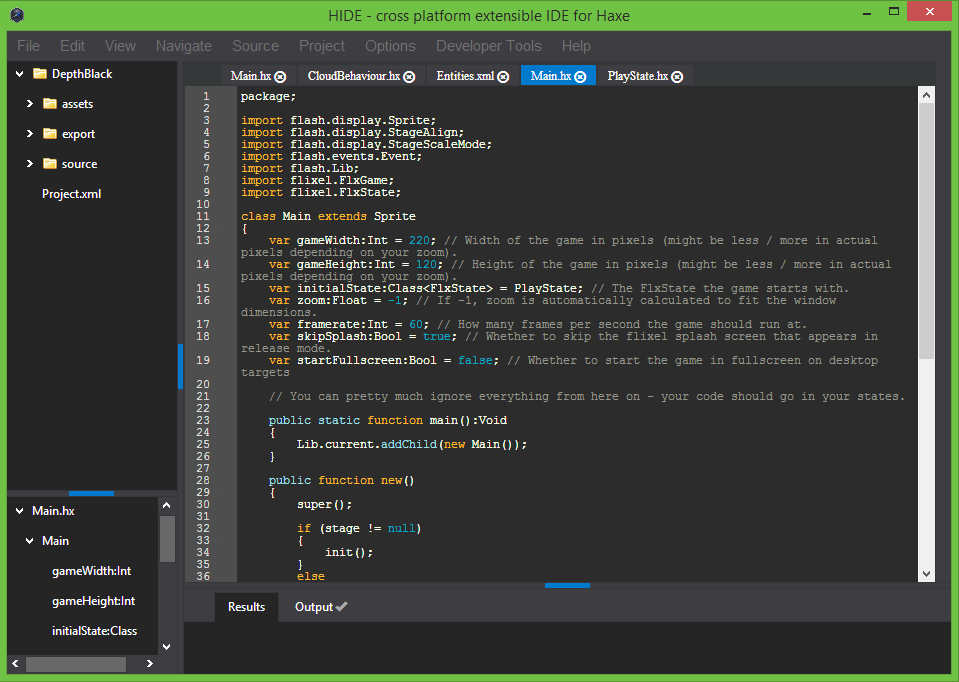Collapse the DepthBlack project tree
Screen dimensions: 959x682
pos(20,74)
